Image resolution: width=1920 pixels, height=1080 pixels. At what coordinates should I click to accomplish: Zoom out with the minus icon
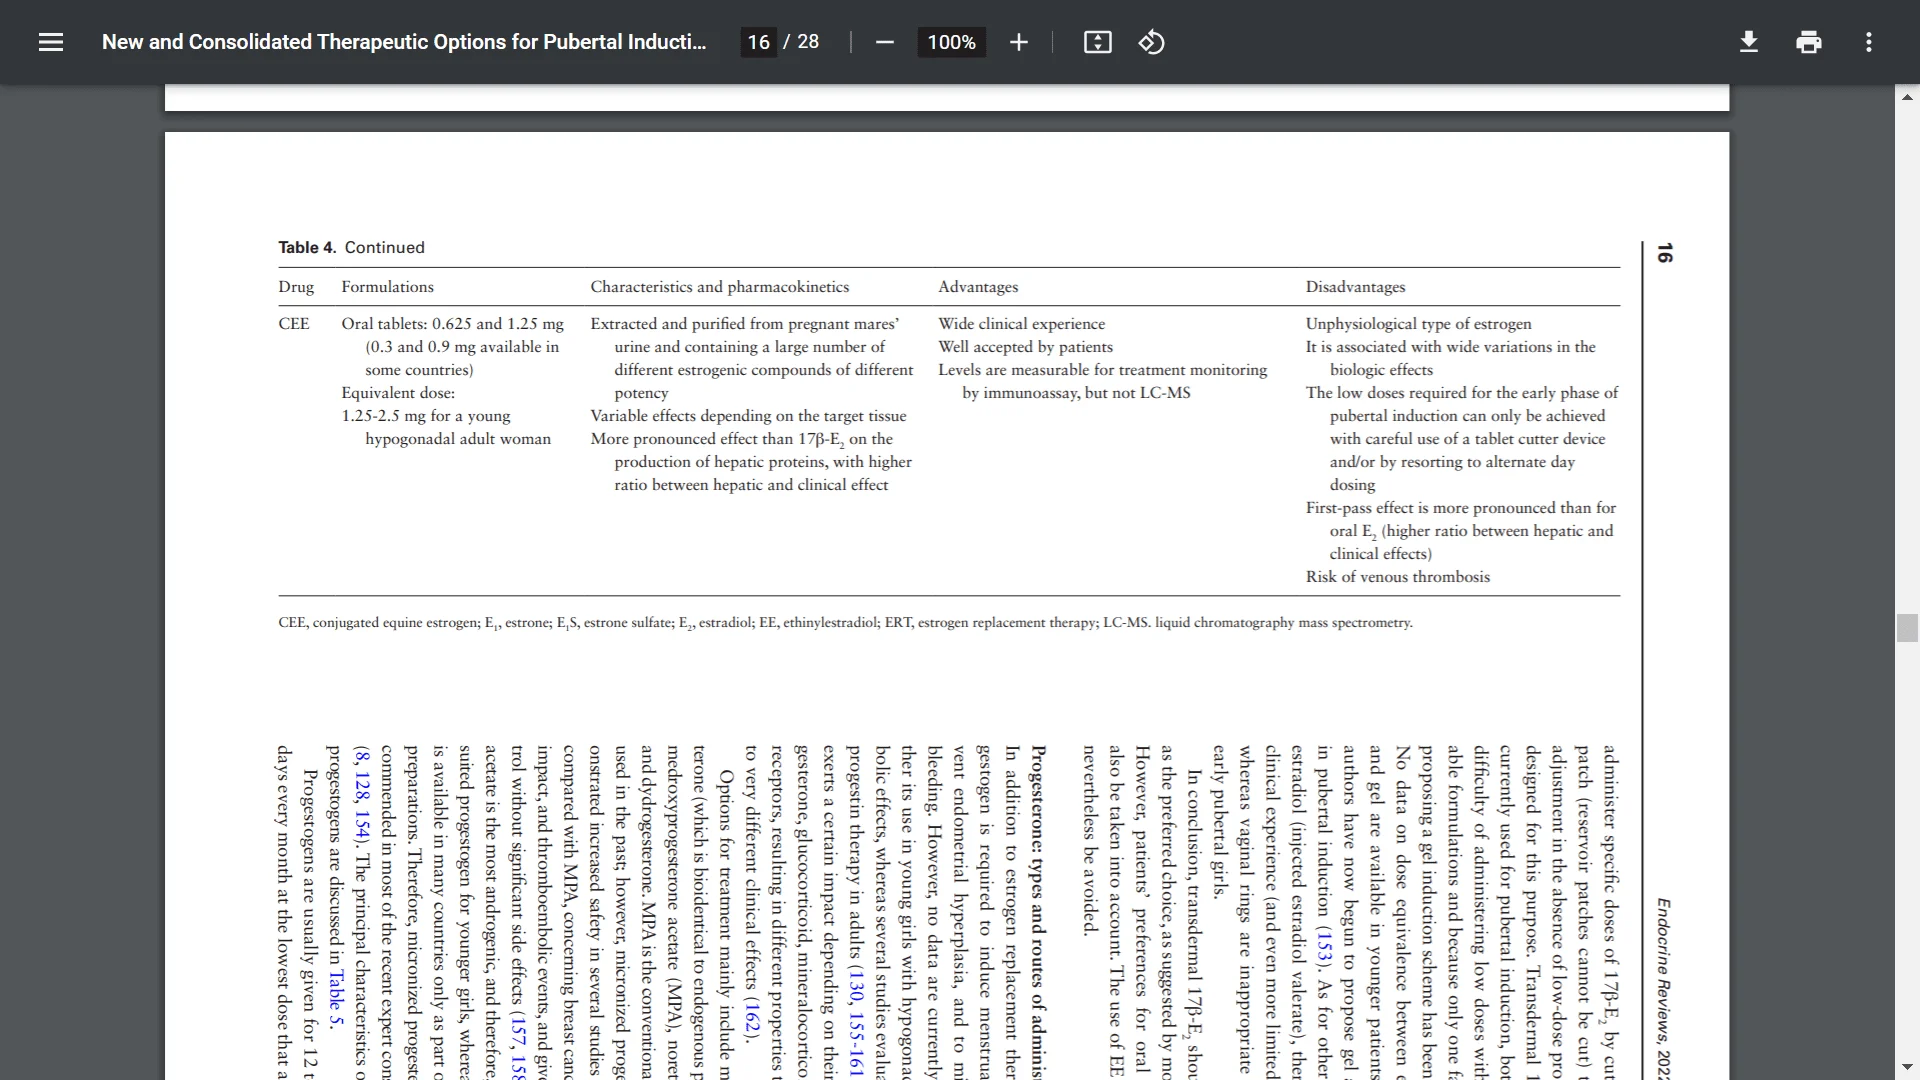pyautogui.click(x=884, y=42)
